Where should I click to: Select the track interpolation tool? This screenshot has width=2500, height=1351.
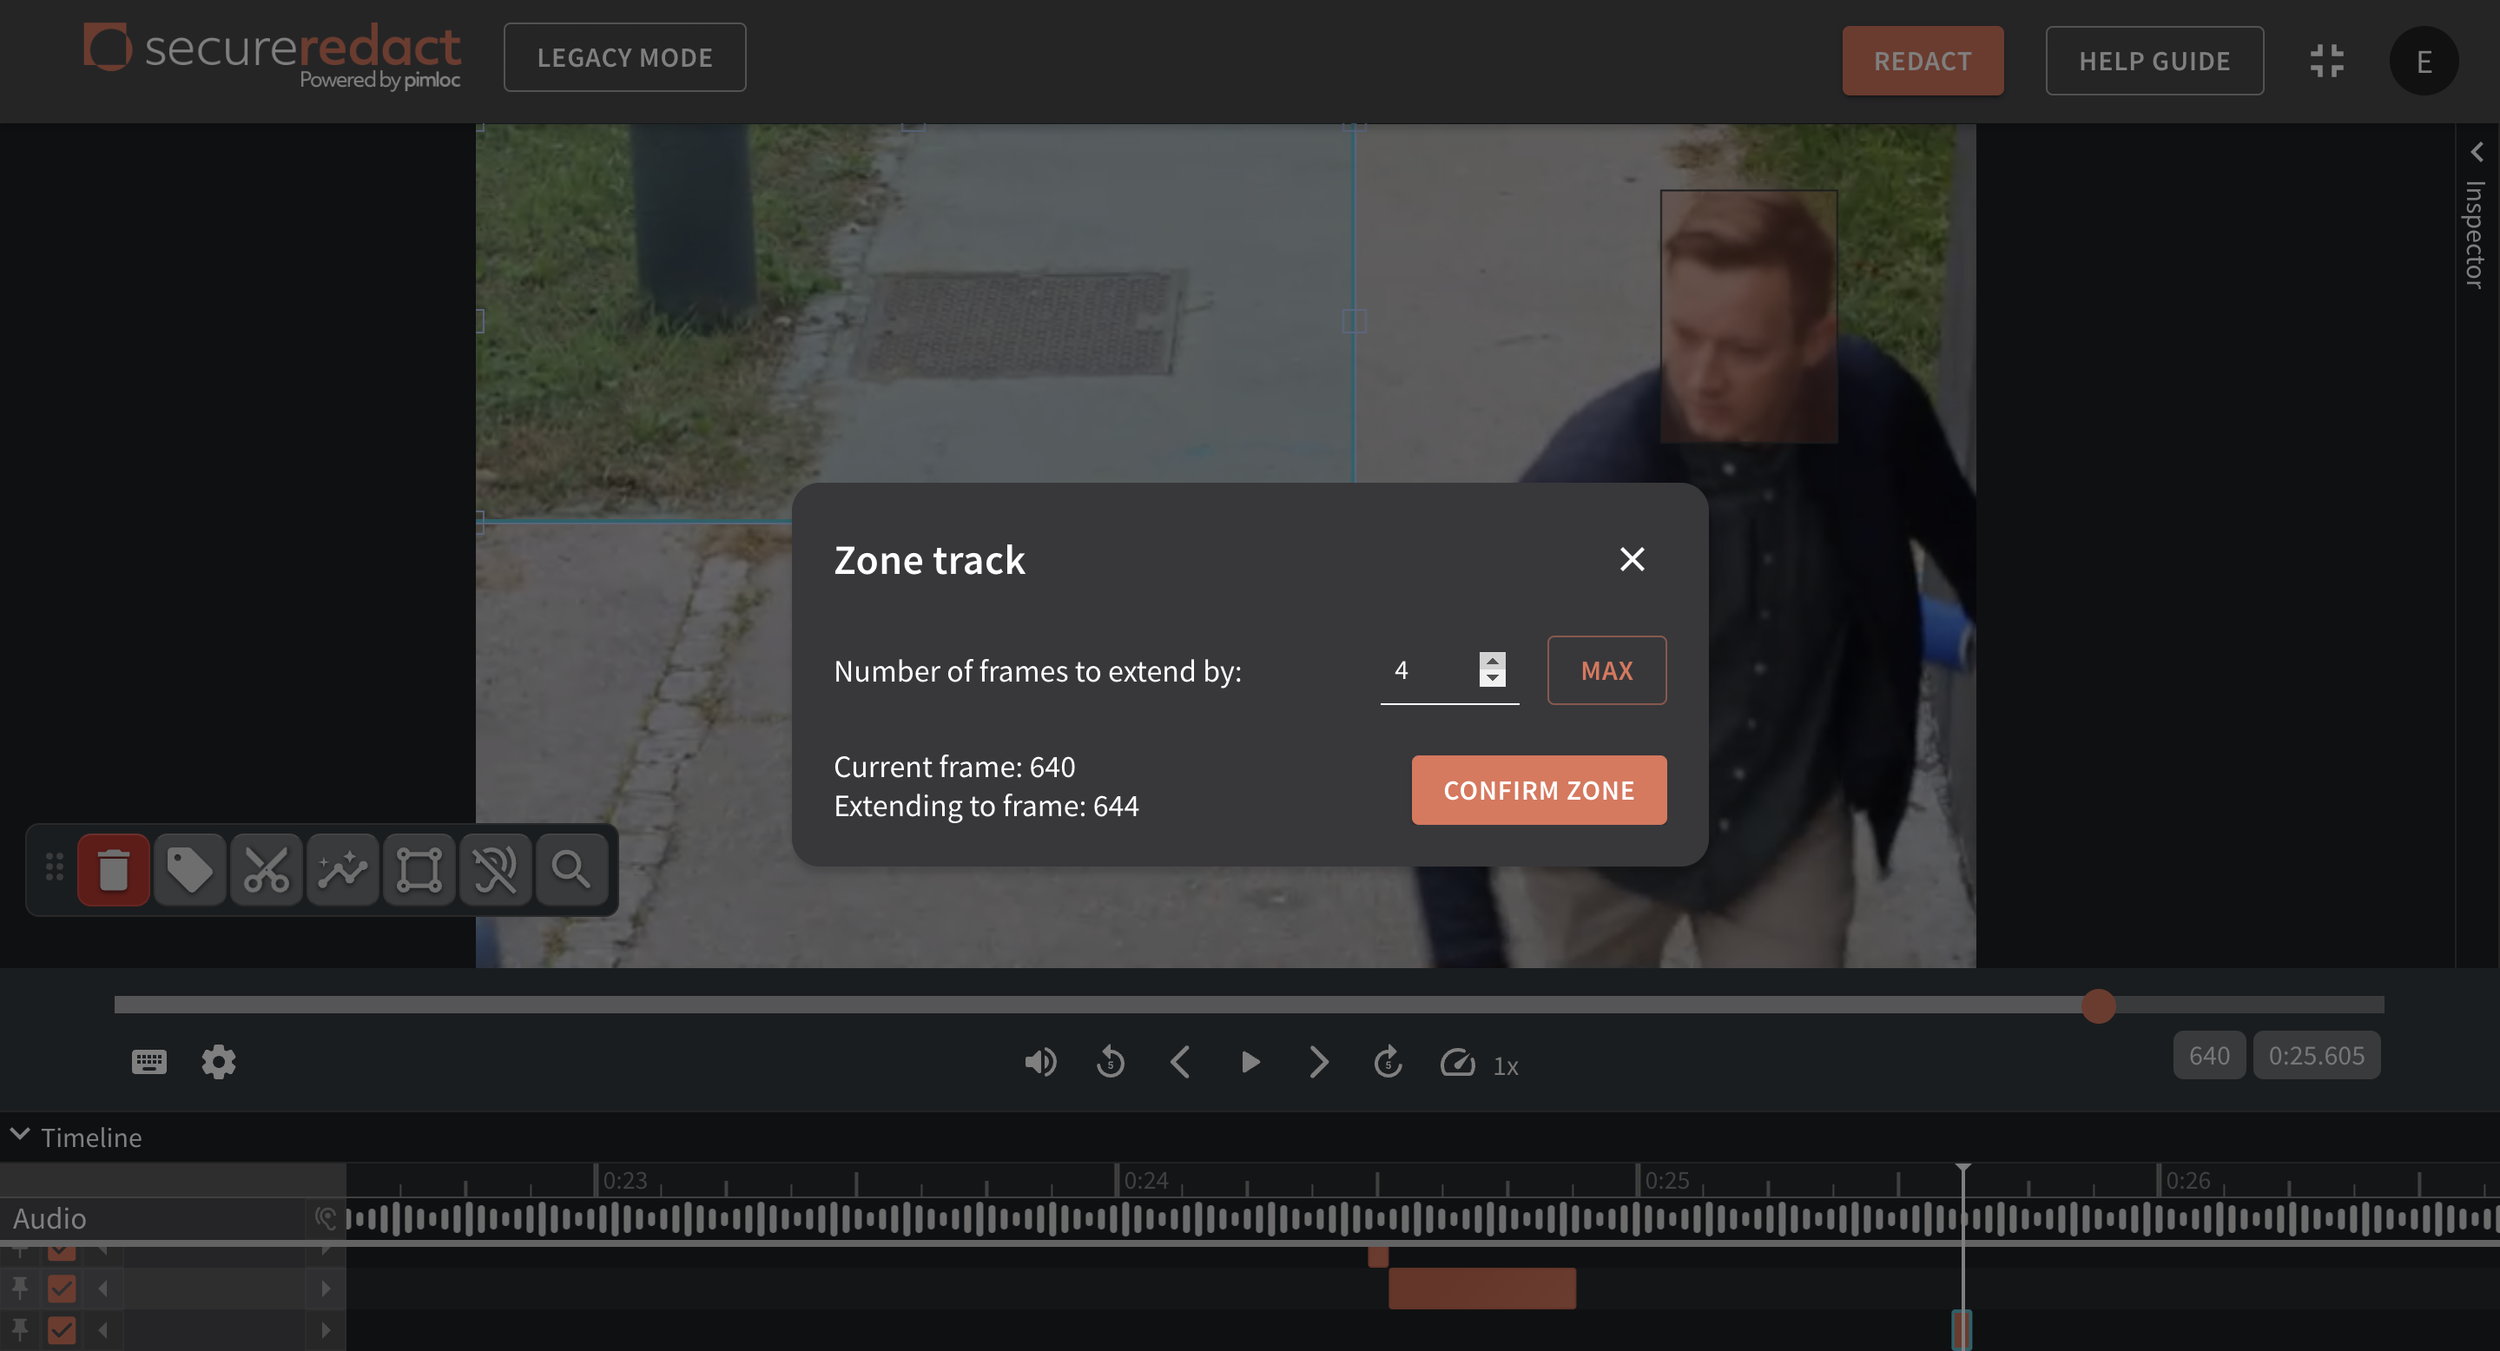342,870
